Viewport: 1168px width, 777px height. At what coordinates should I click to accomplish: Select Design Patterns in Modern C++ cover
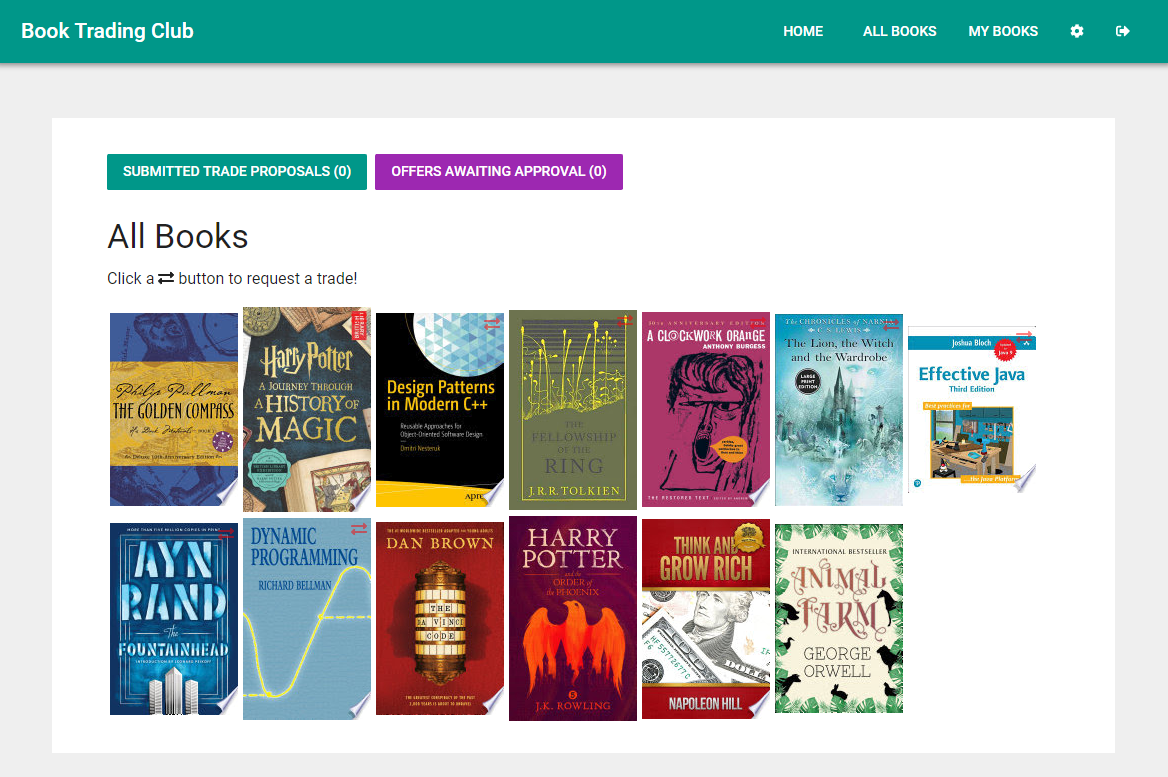pos(439,410)
